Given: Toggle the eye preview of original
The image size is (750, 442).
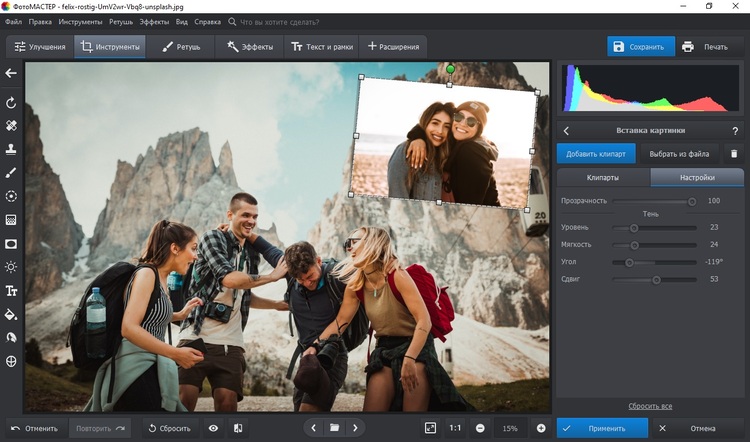Looking at the screenshot, I should pyautogui.click(x=213, y=428).
